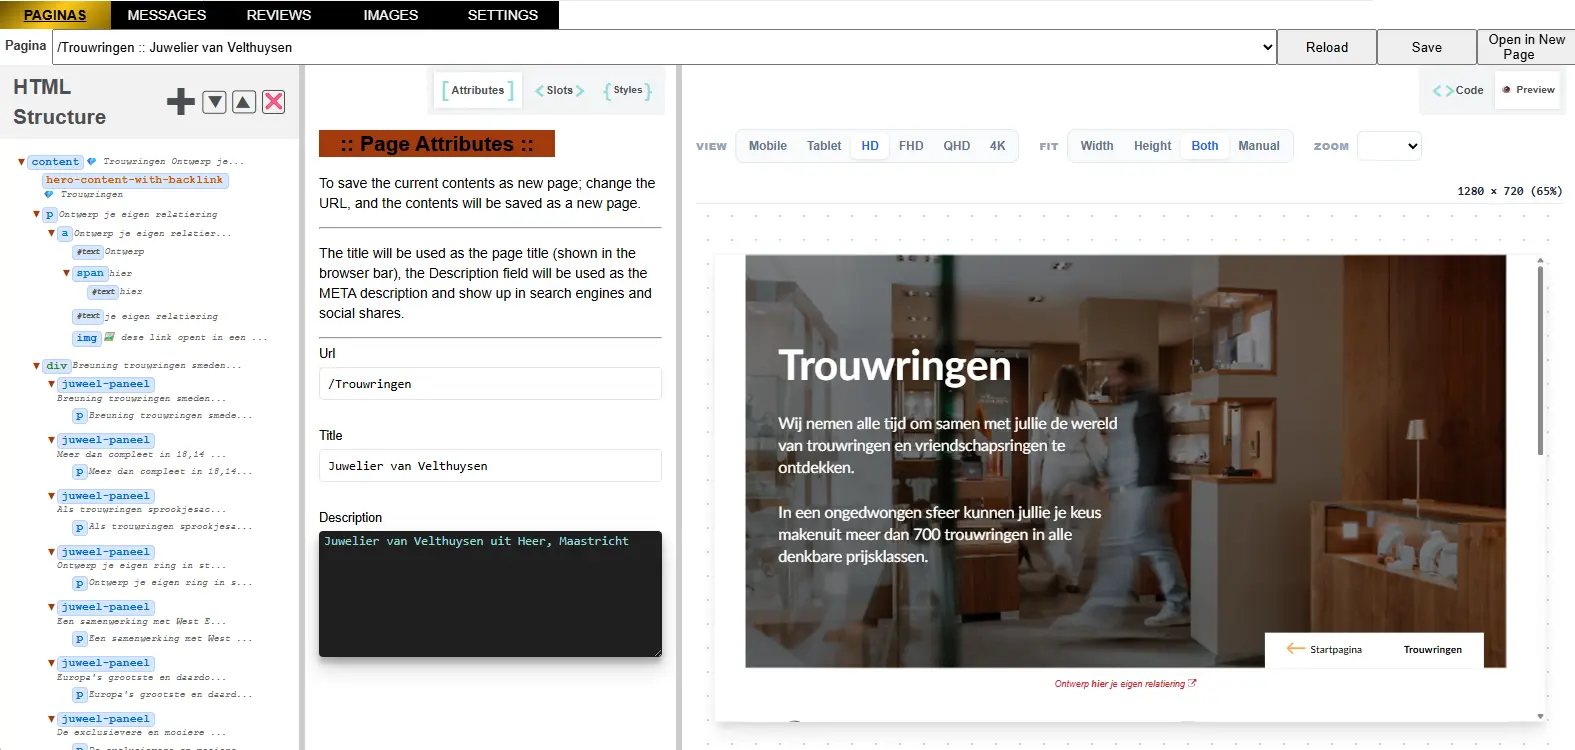Select juweel-paneel 'Een samenwerking met West' item

point(105,607)
